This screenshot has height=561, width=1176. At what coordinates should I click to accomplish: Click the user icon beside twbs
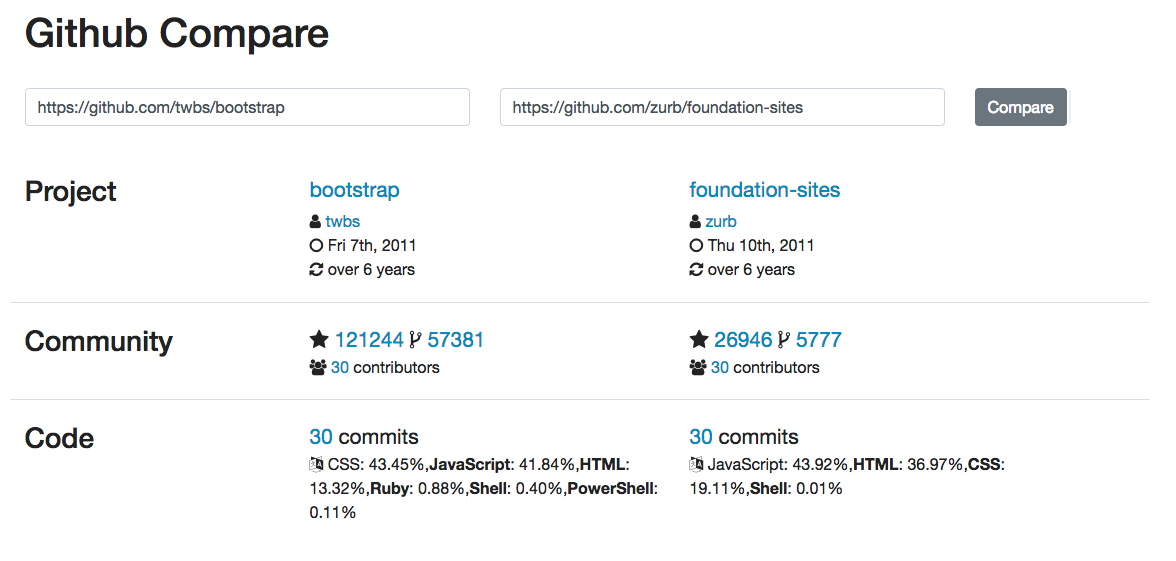(x=315, y=221)
